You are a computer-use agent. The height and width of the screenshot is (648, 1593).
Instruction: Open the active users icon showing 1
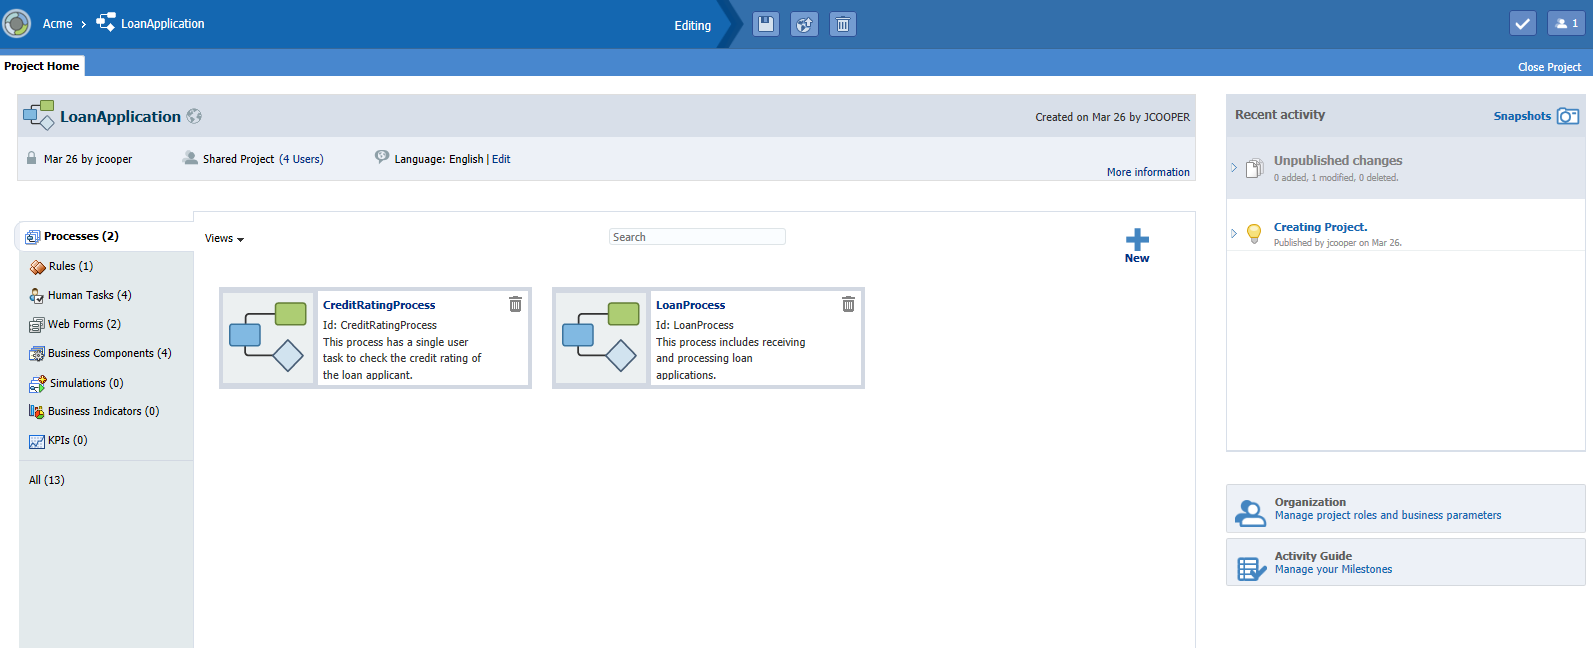[x=1566, y=23]
